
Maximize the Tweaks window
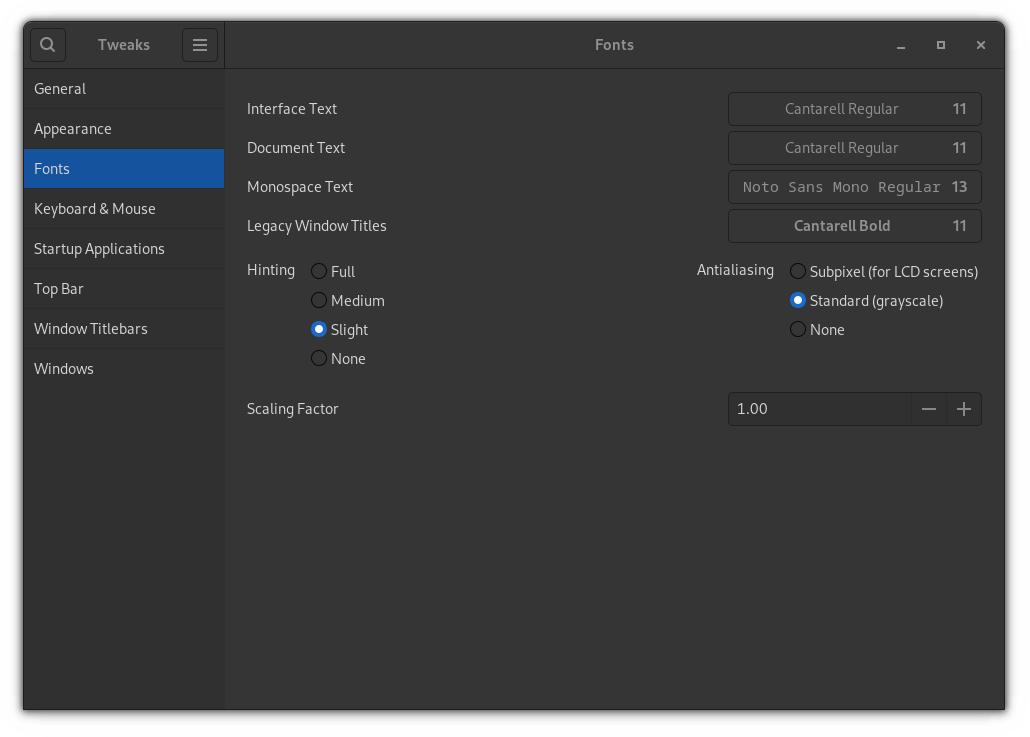click(941, 45)
